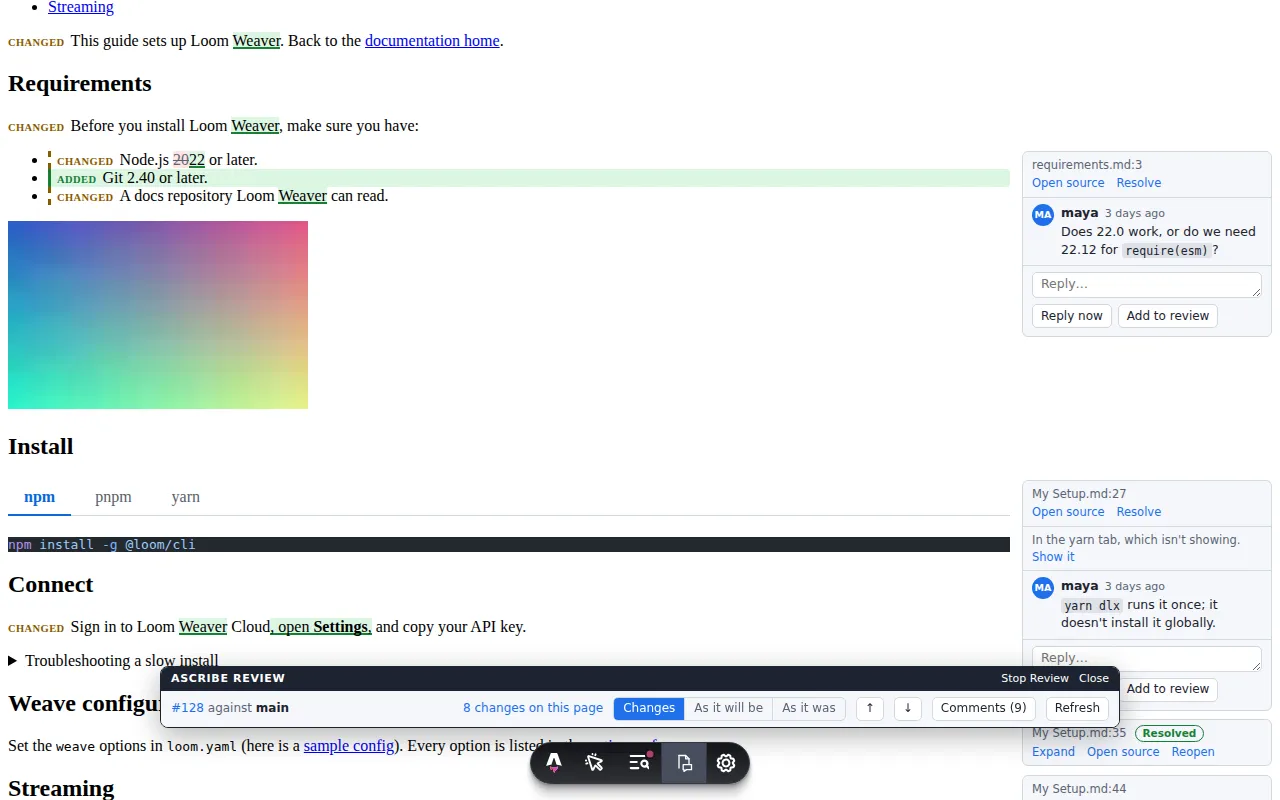Focus the Reply field under yarn dlx comment
1280x800 pixels.
pos(1146,658)
